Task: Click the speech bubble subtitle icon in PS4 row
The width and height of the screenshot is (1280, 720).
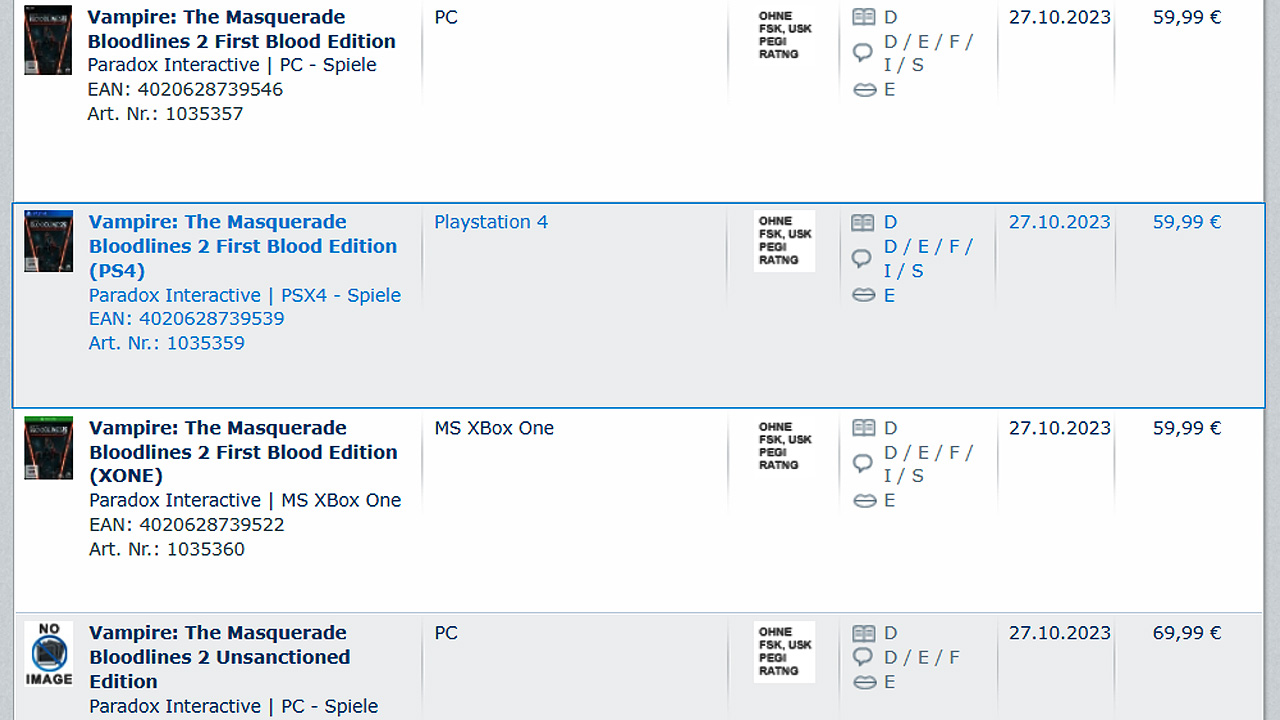Action: (863, 258)
